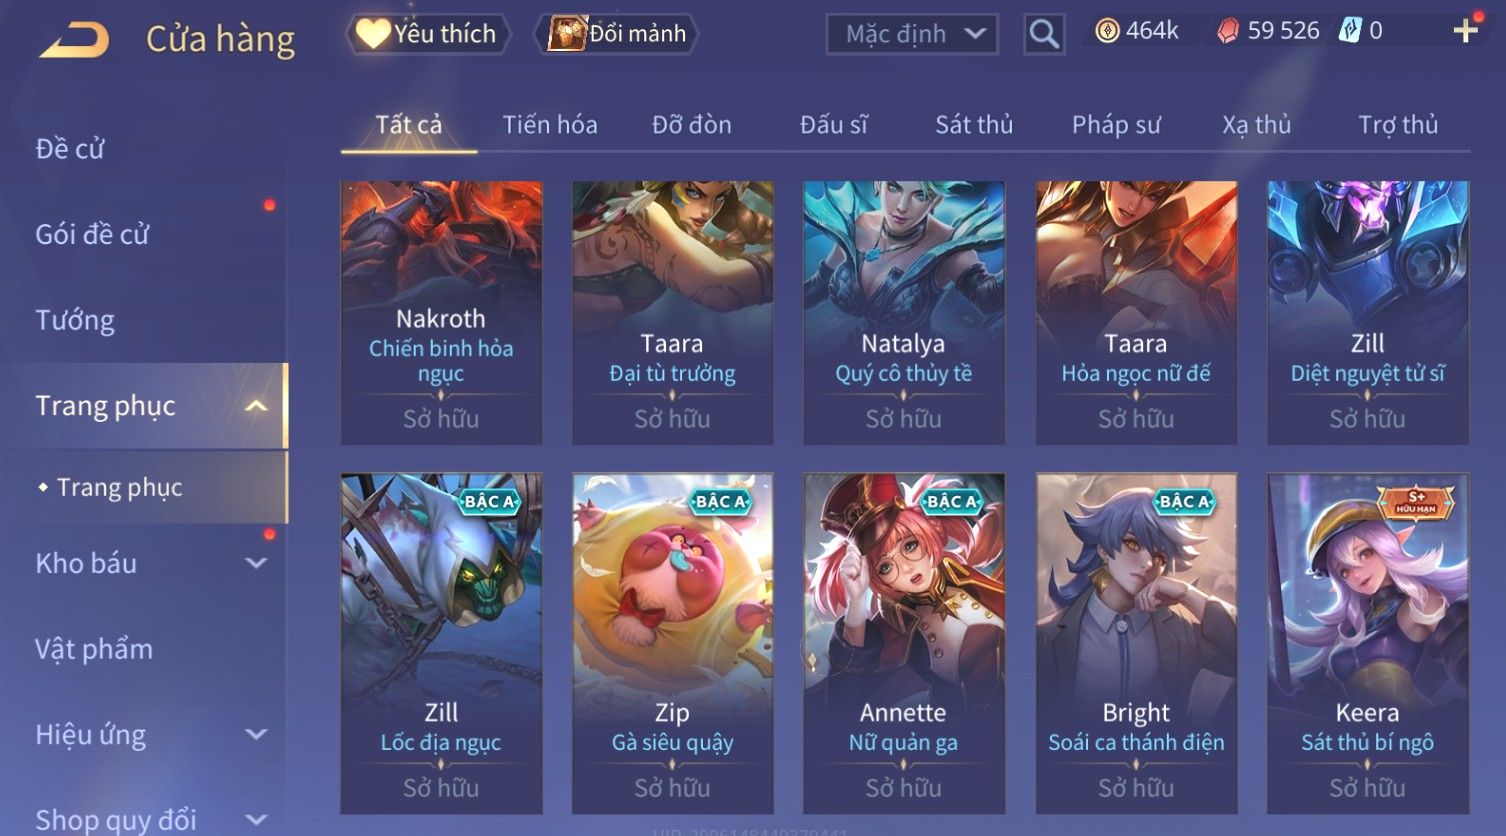
Task: Open Đổi mảnh chest exchange button
Action: coord(617,34)
